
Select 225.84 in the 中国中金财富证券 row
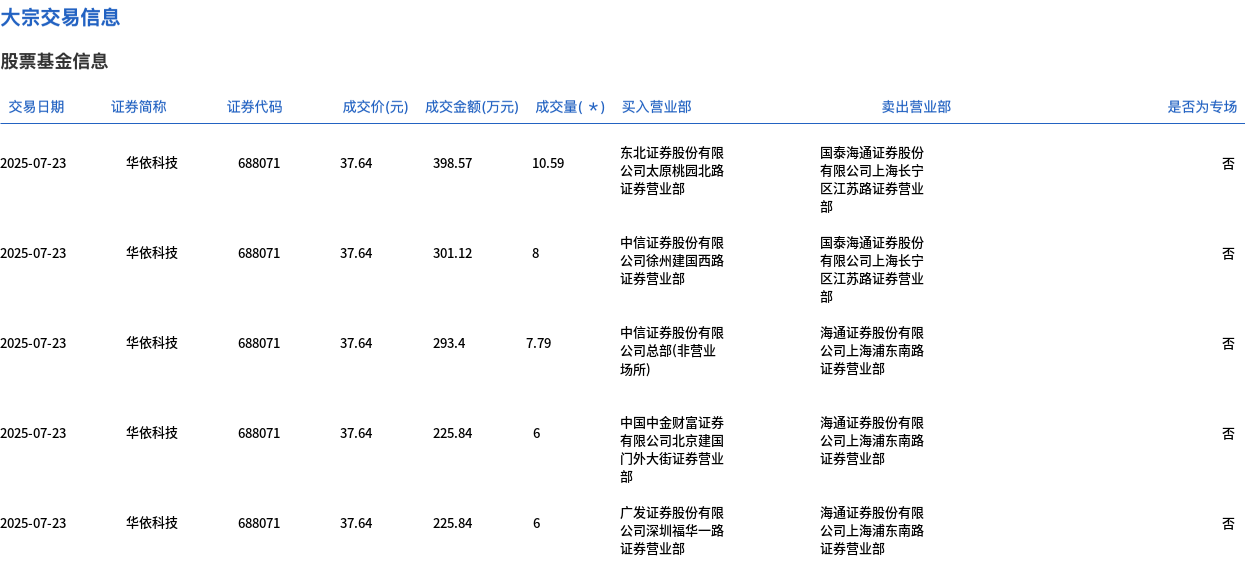click(x=452, y=433)
